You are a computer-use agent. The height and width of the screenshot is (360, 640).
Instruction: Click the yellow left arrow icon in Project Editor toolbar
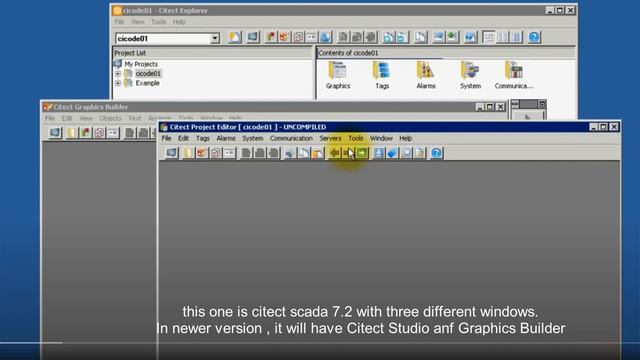tap(335, 153)
